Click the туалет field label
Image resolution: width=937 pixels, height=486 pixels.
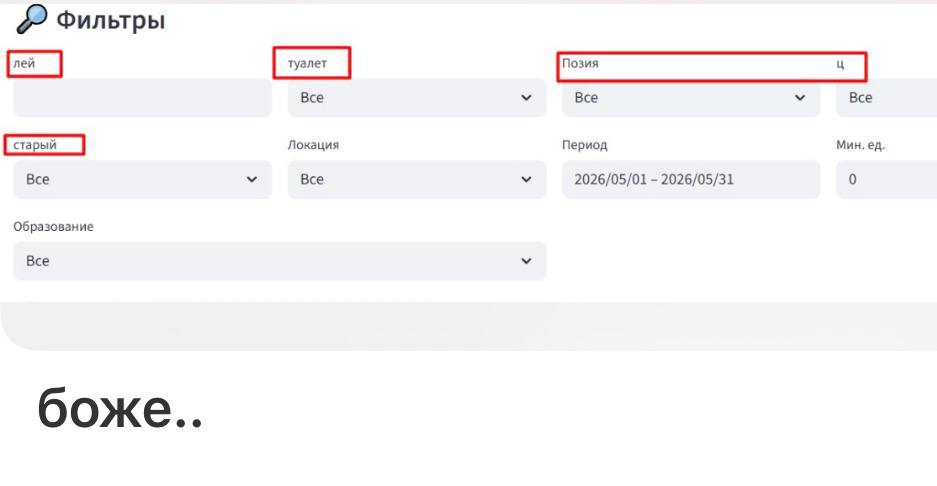[307, 63]
